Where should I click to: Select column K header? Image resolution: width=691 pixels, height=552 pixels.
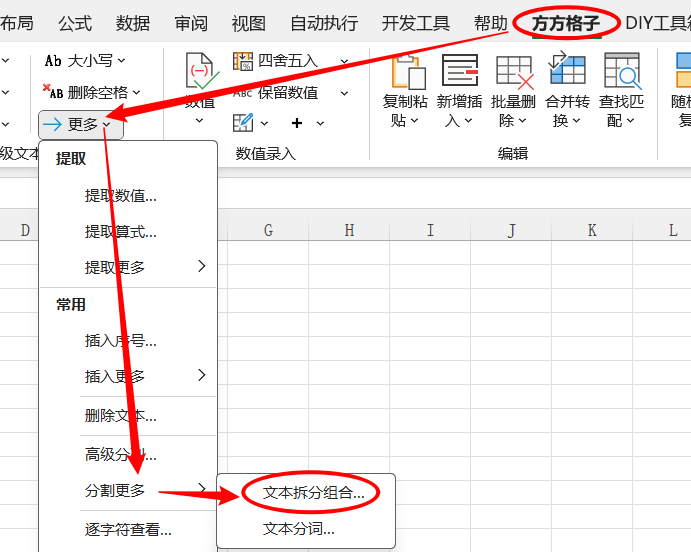tap(592, 230)
